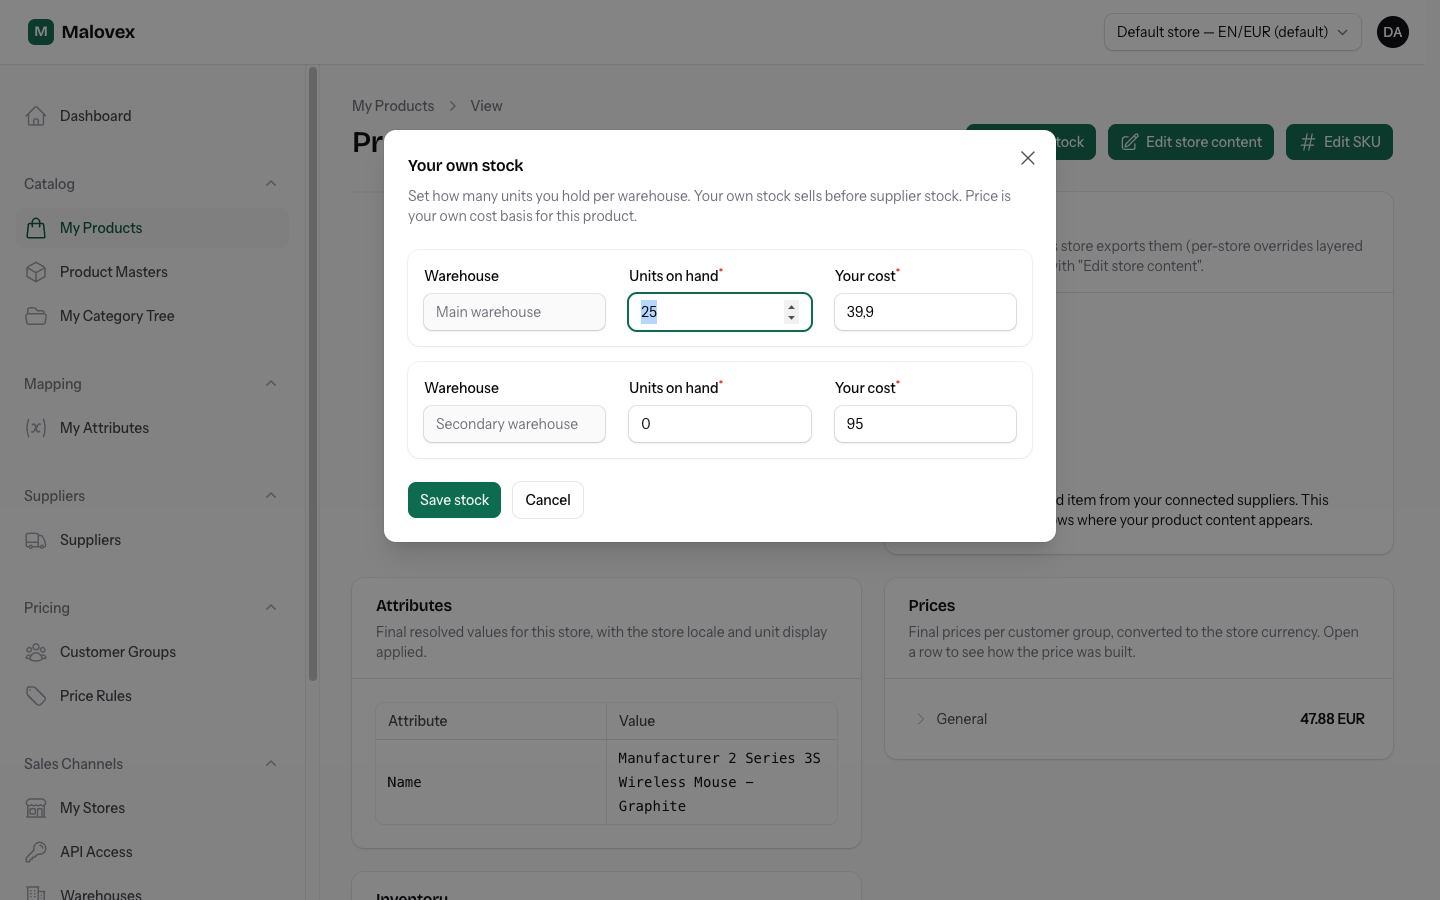
Task: Open My Category Tree menu item
Action: tap(152, 316)
